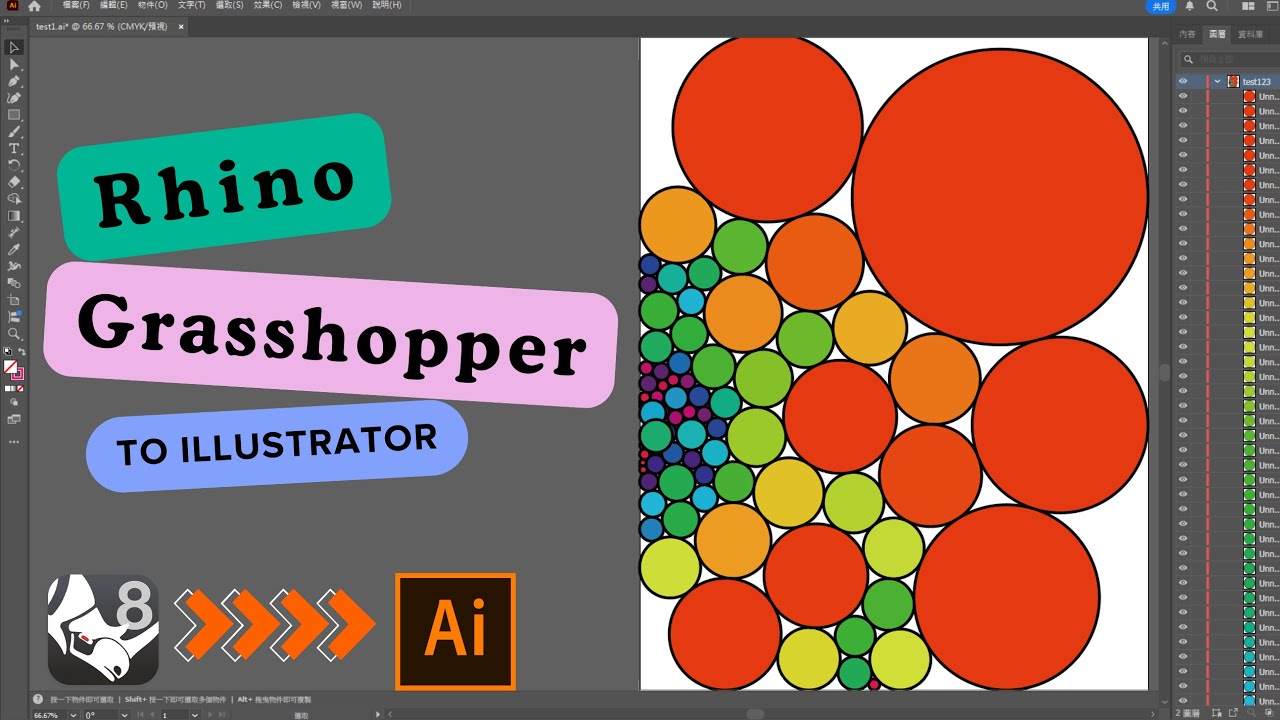Open notifications bell icon
1280x720 pixels.
point(1190,6)
